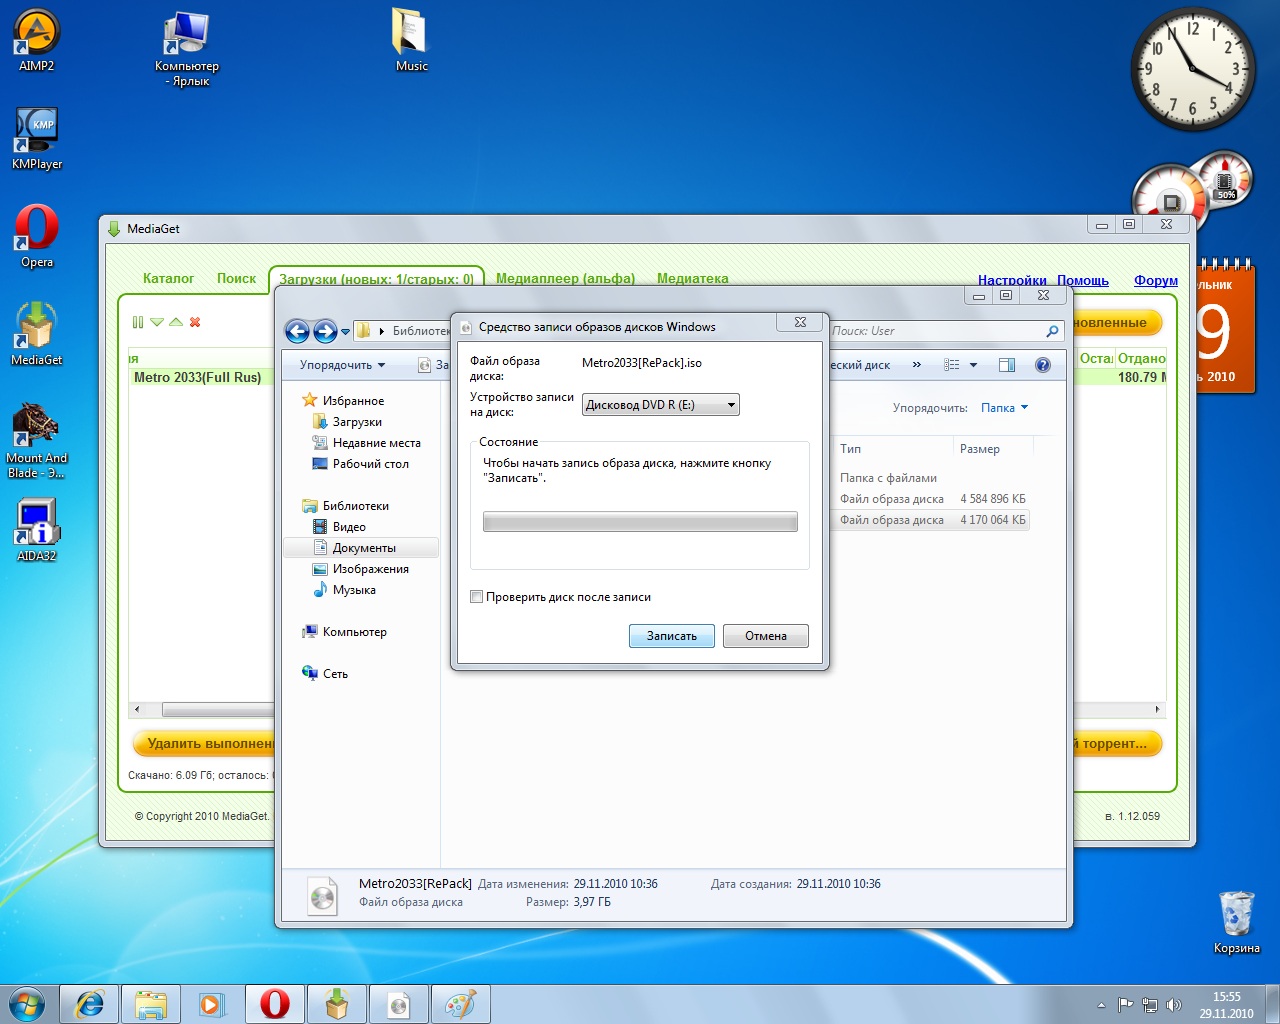Click the network tray icon
1280x1024 pixels.
coord(1150,1005)
